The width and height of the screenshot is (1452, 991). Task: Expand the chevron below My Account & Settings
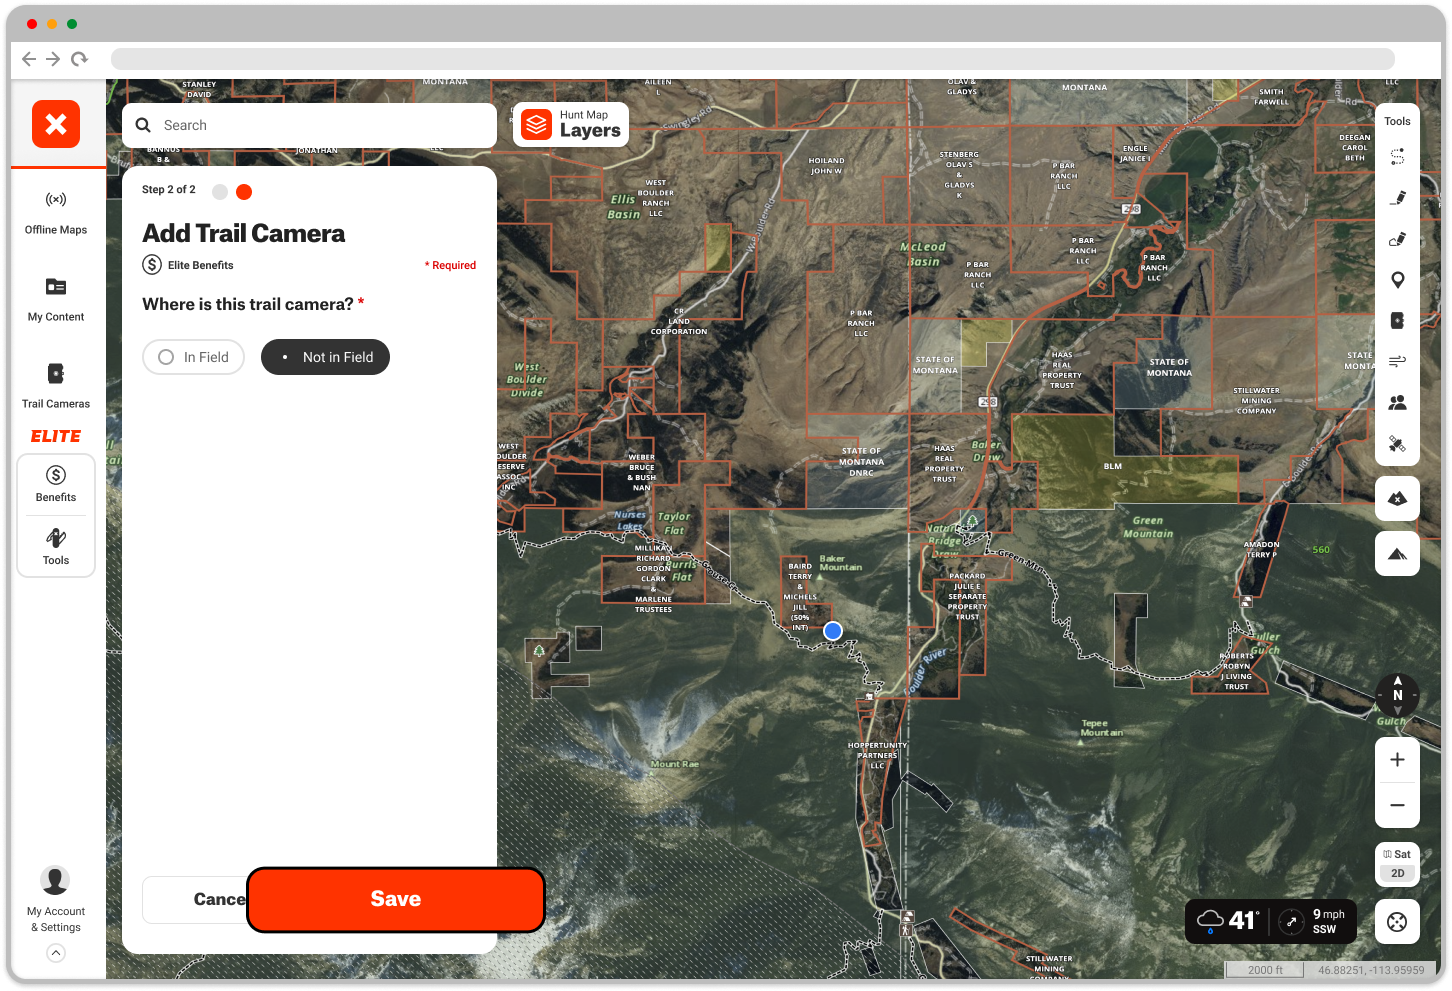click(x=56, y=953)
